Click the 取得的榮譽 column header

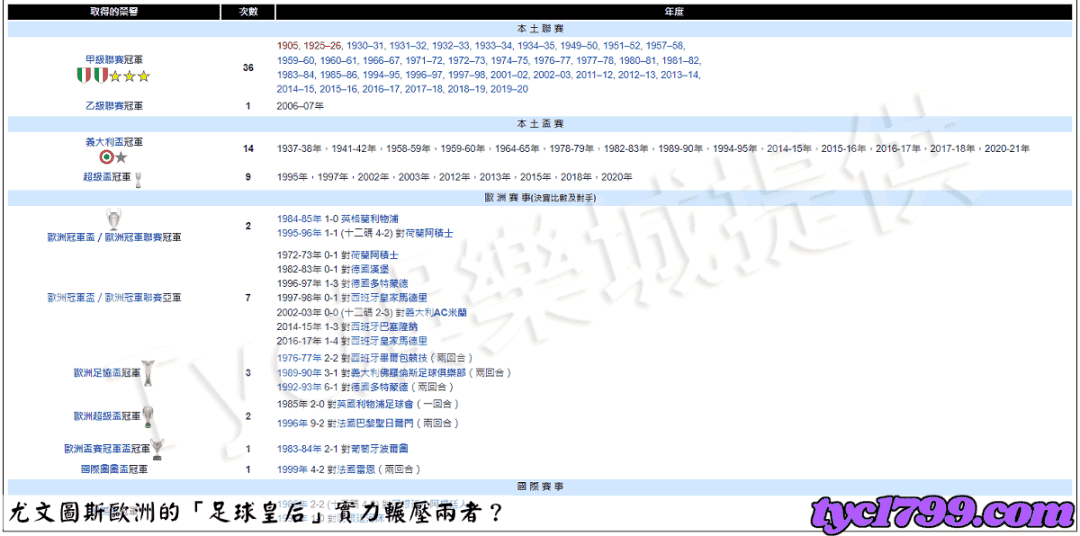point(114,12)
